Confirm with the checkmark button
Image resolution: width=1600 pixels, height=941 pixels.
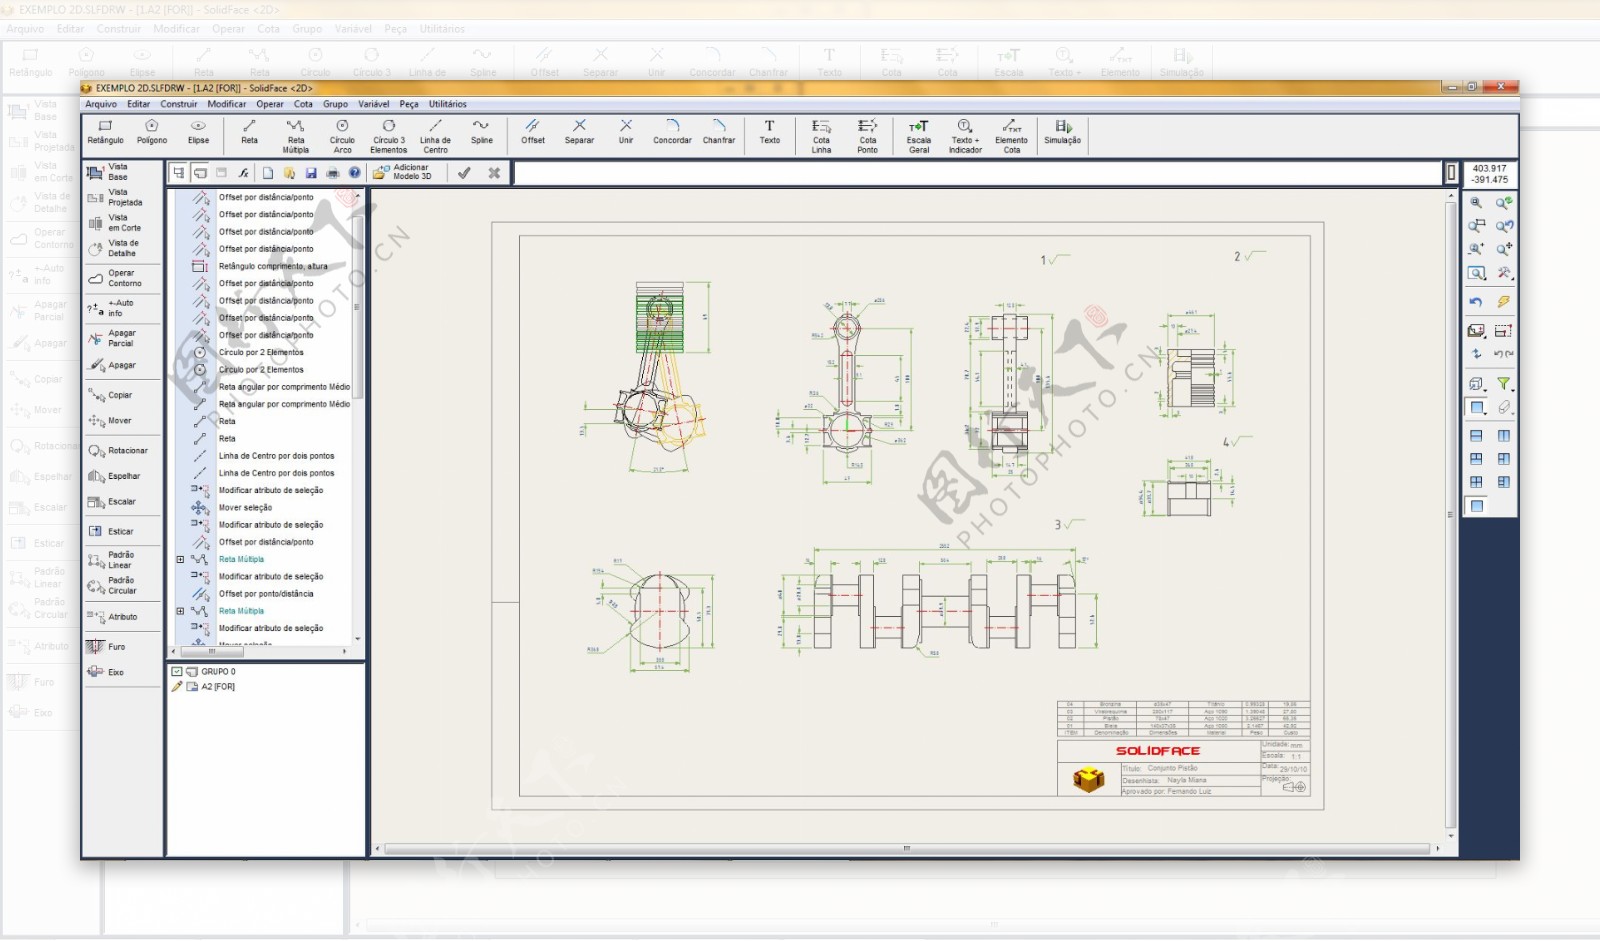point(464,173)
